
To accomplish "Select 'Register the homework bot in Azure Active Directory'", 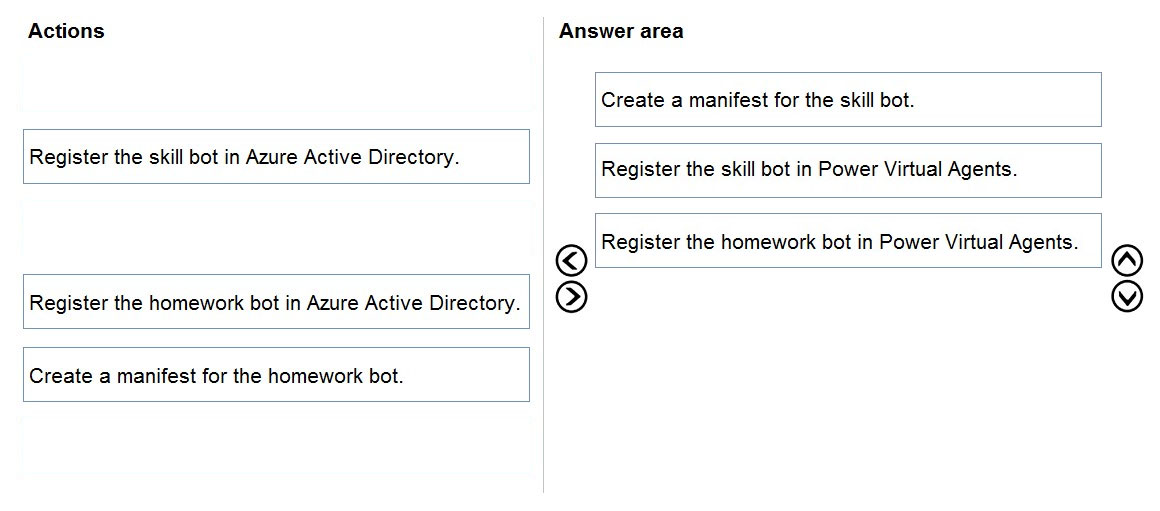I will click(276, 302).
